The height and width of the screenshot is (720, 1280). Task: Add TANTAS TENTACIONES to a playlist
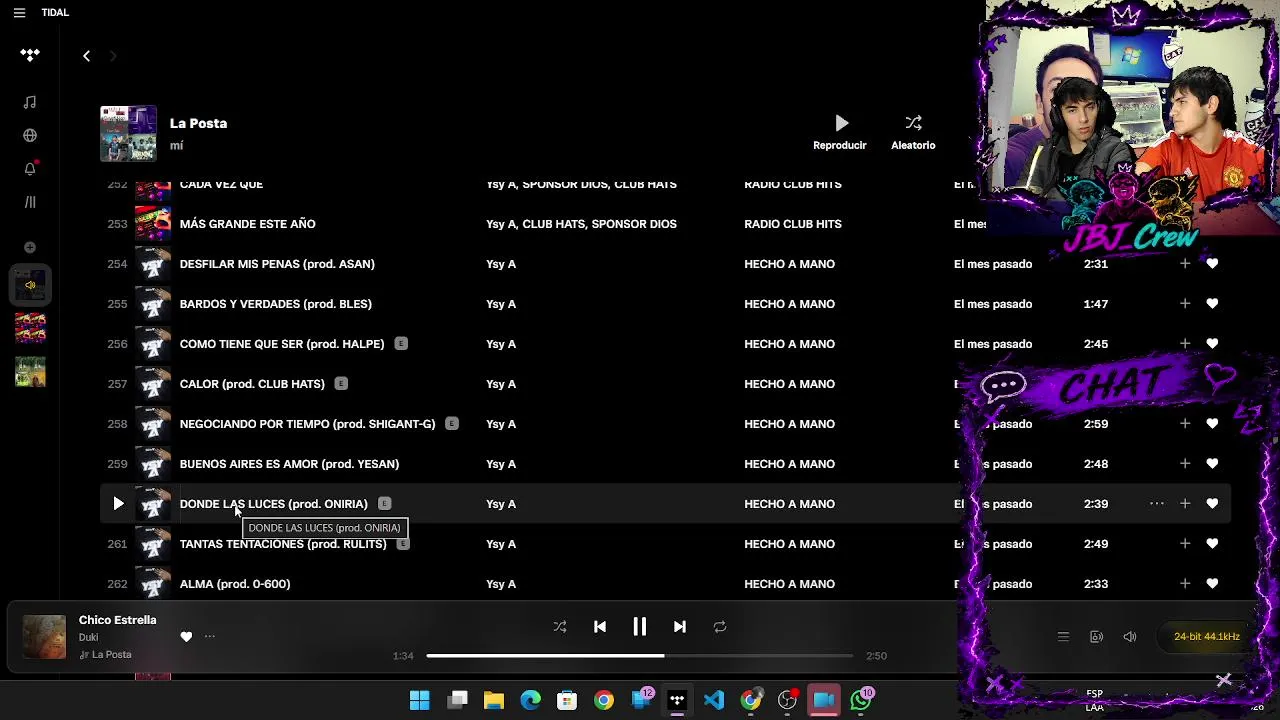(x=1185, y=544)
